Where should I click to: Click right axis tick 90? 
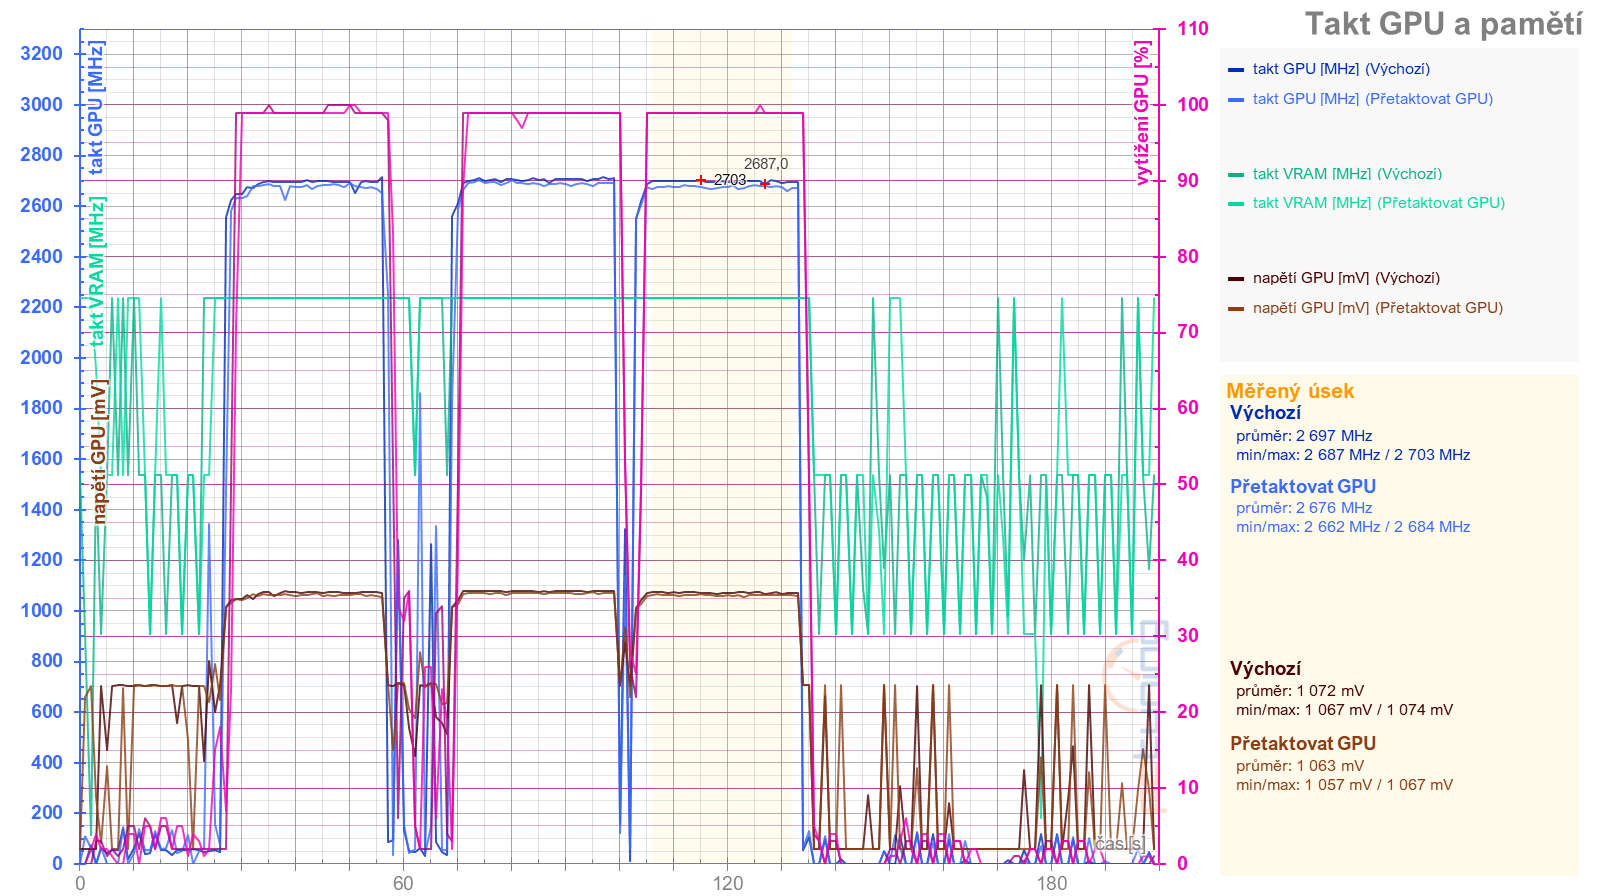1187,180
